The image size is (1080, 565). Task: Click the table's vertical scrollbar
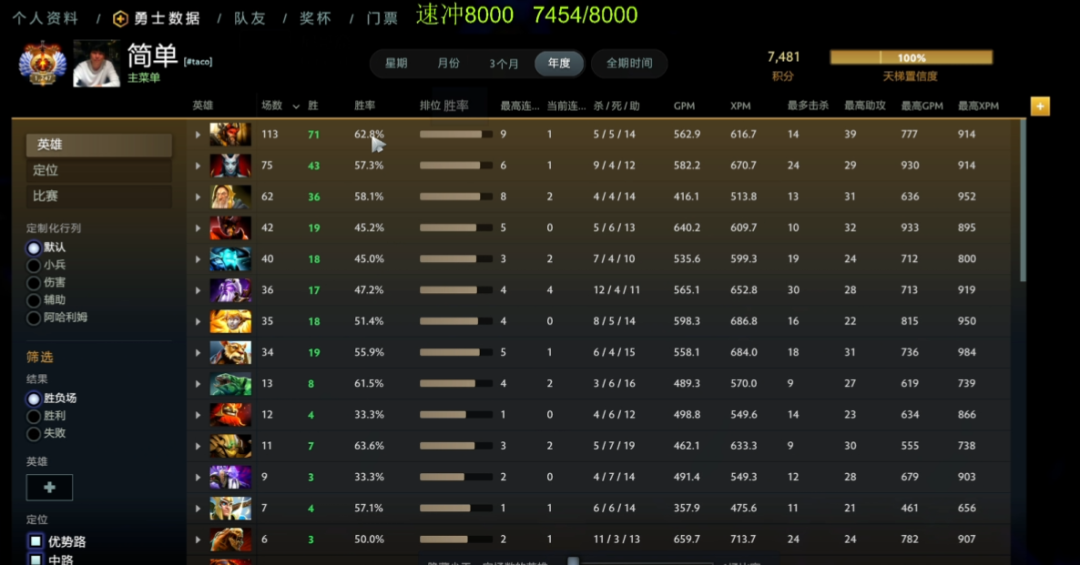click(1023, 200)
